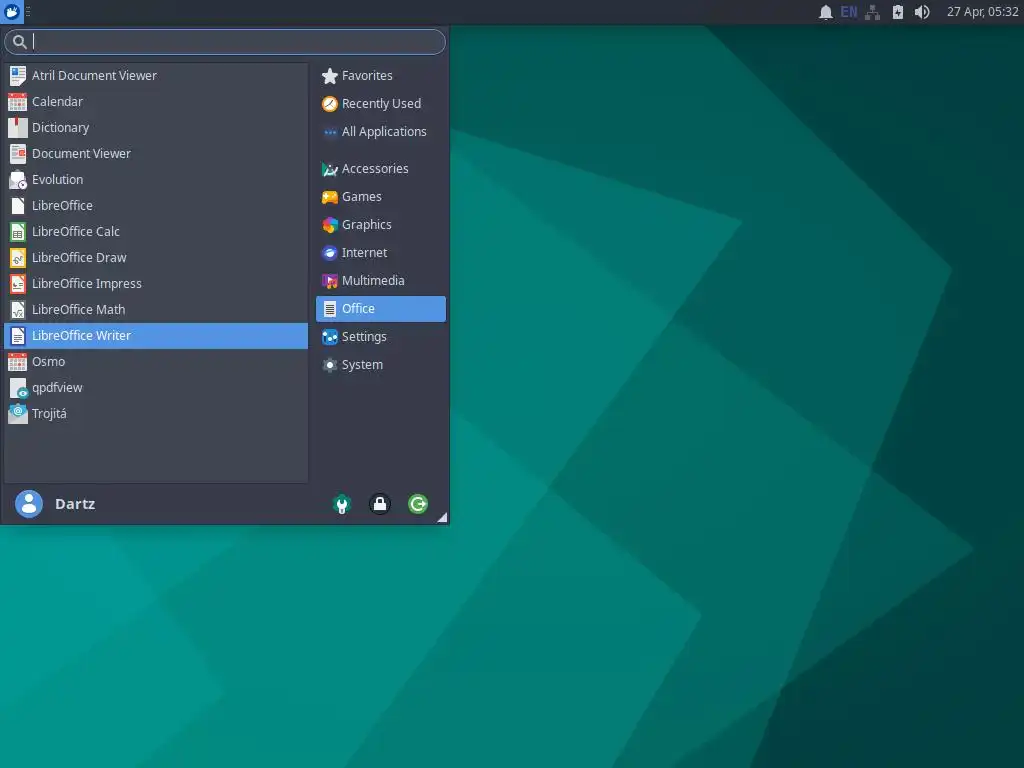The image size is (1024, 768).
Task: Click green log out icon
Action: pyautogui.click(x=418, y=504)
